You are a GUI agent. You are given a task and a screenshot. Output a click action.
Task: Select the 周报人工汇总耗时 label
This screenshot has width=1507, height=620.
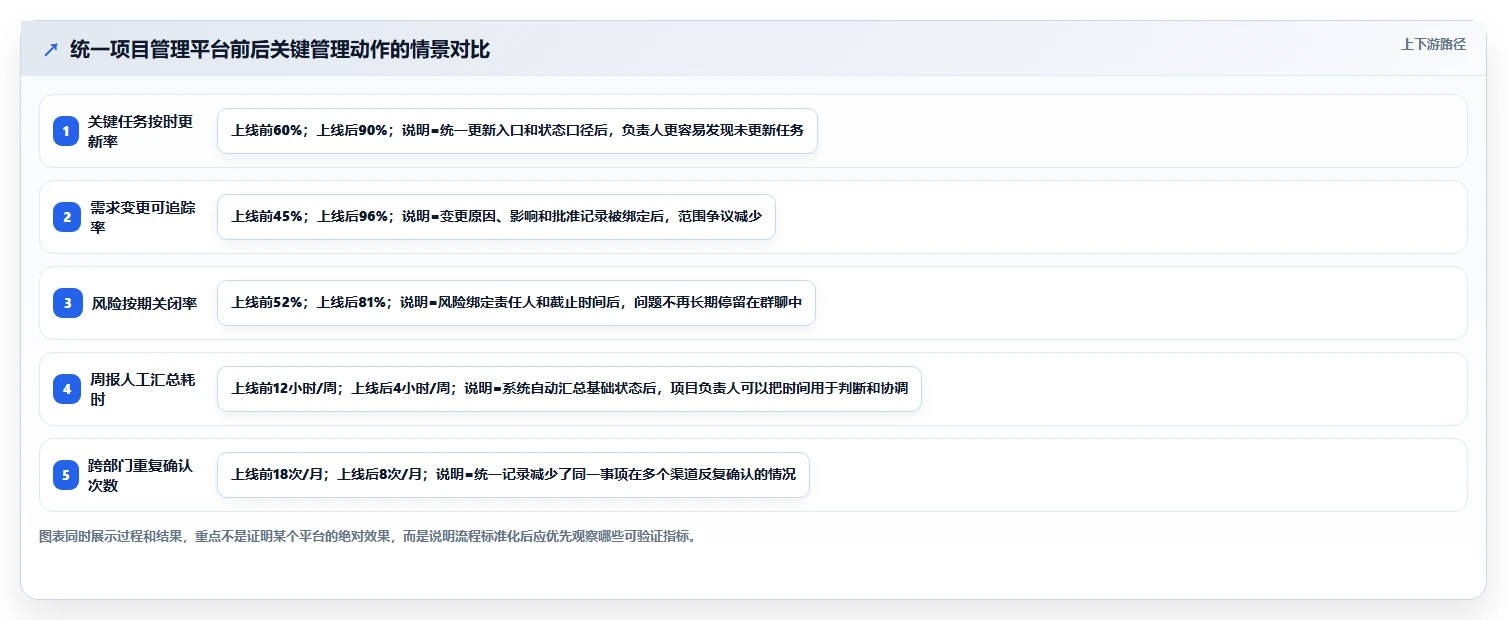tap(141, 389)
